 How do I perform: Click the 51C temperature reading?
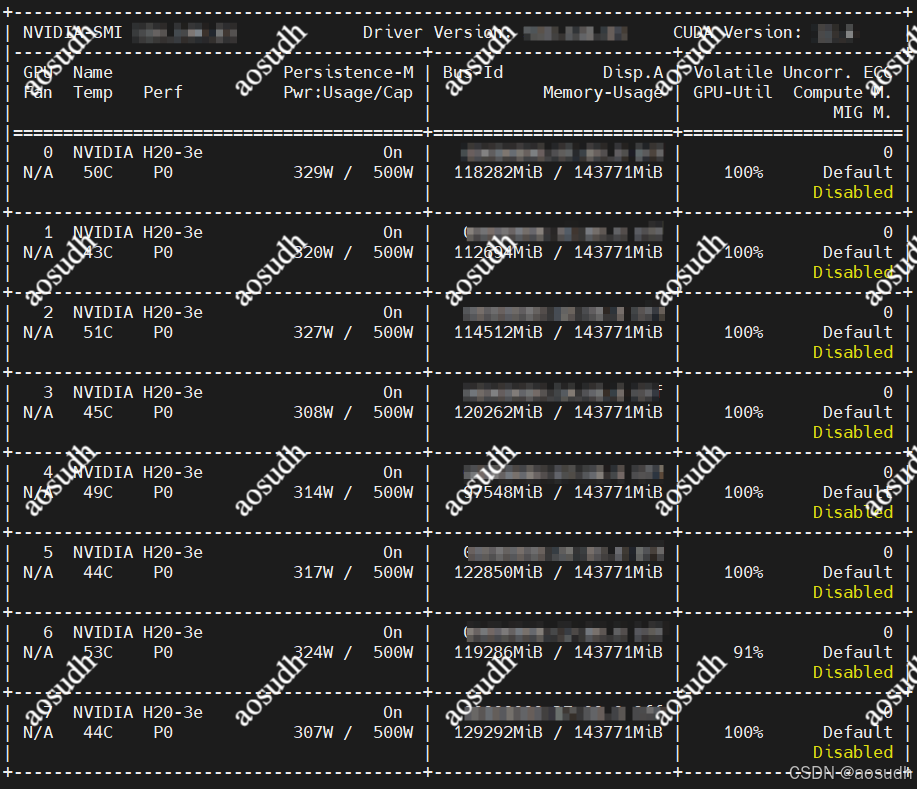click(98, 333)
